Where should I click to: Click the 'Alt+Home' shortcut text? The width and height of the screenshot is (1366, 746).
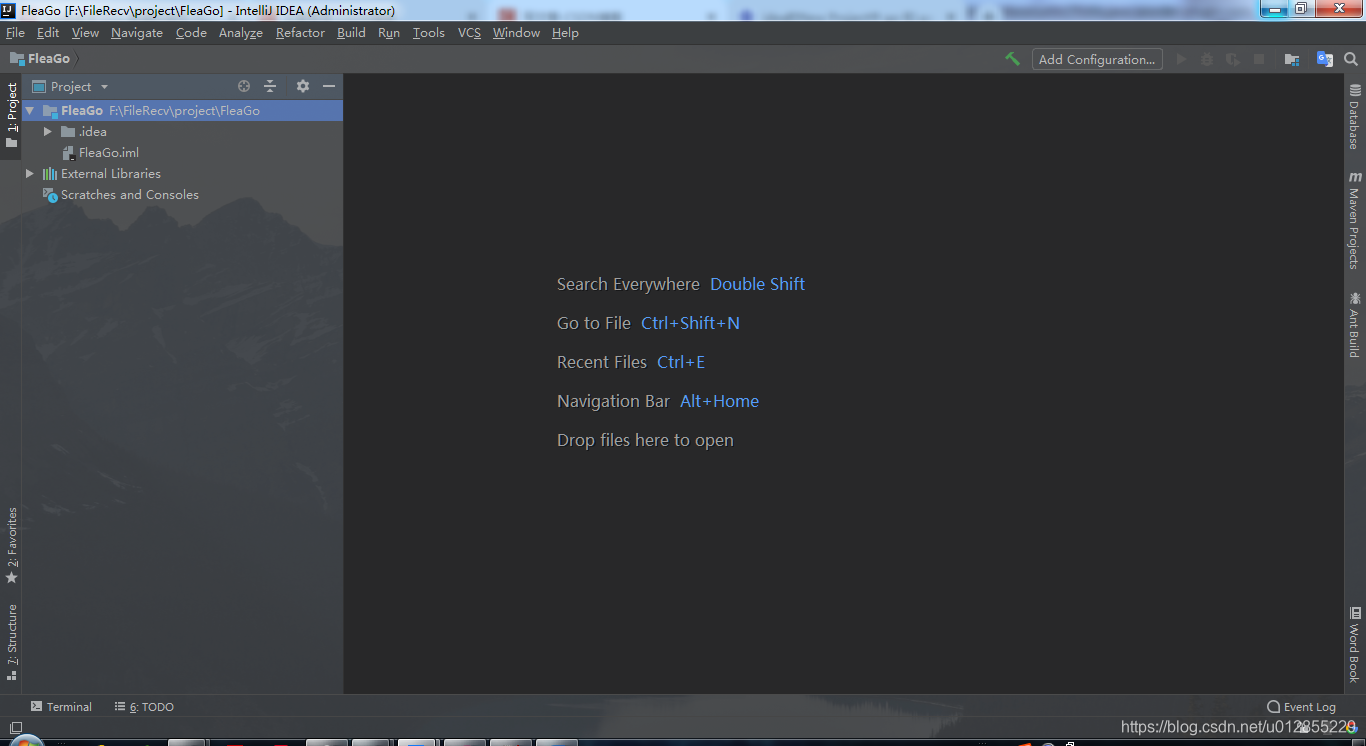coord(719,401)
